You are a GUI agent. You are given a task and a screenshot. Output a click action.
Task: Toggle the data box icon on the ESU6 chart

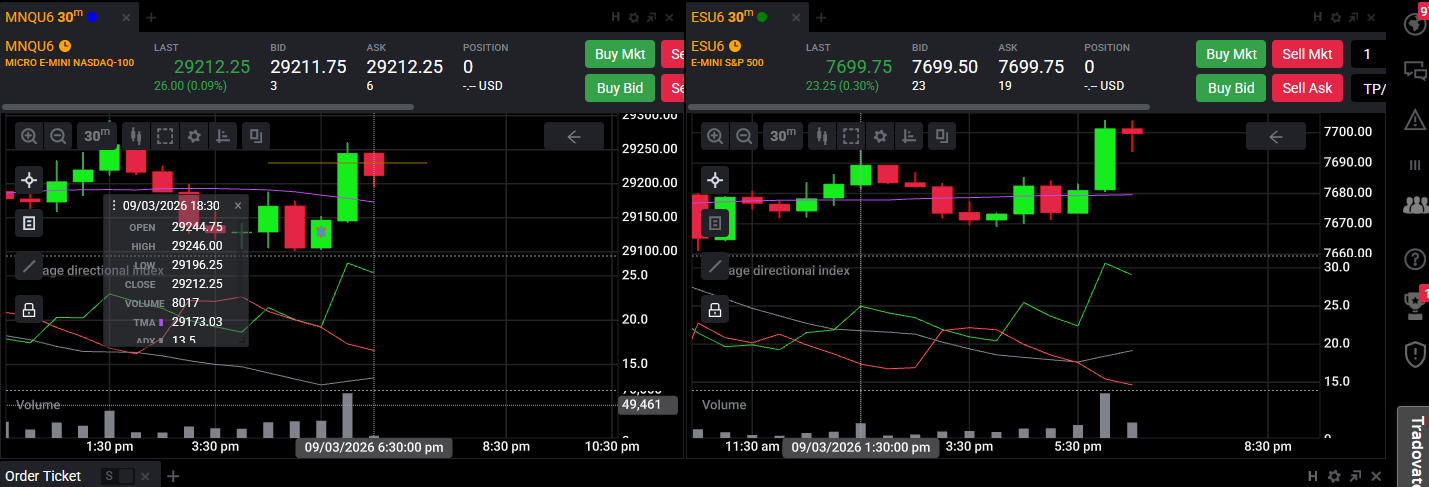click(x=715, y=223)
